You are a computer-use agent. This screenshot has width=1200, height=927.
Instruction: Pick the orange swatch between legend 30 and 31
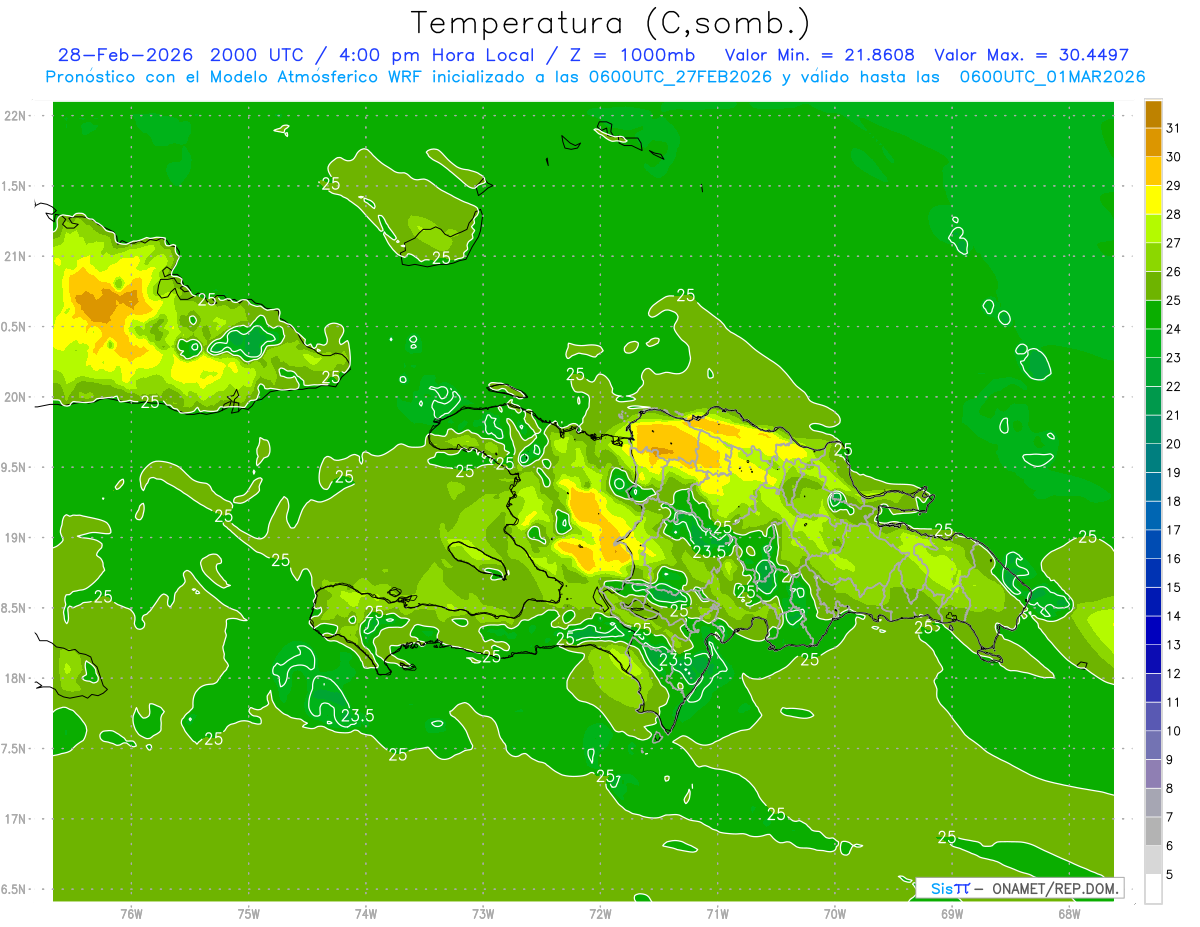[1153, 141]
